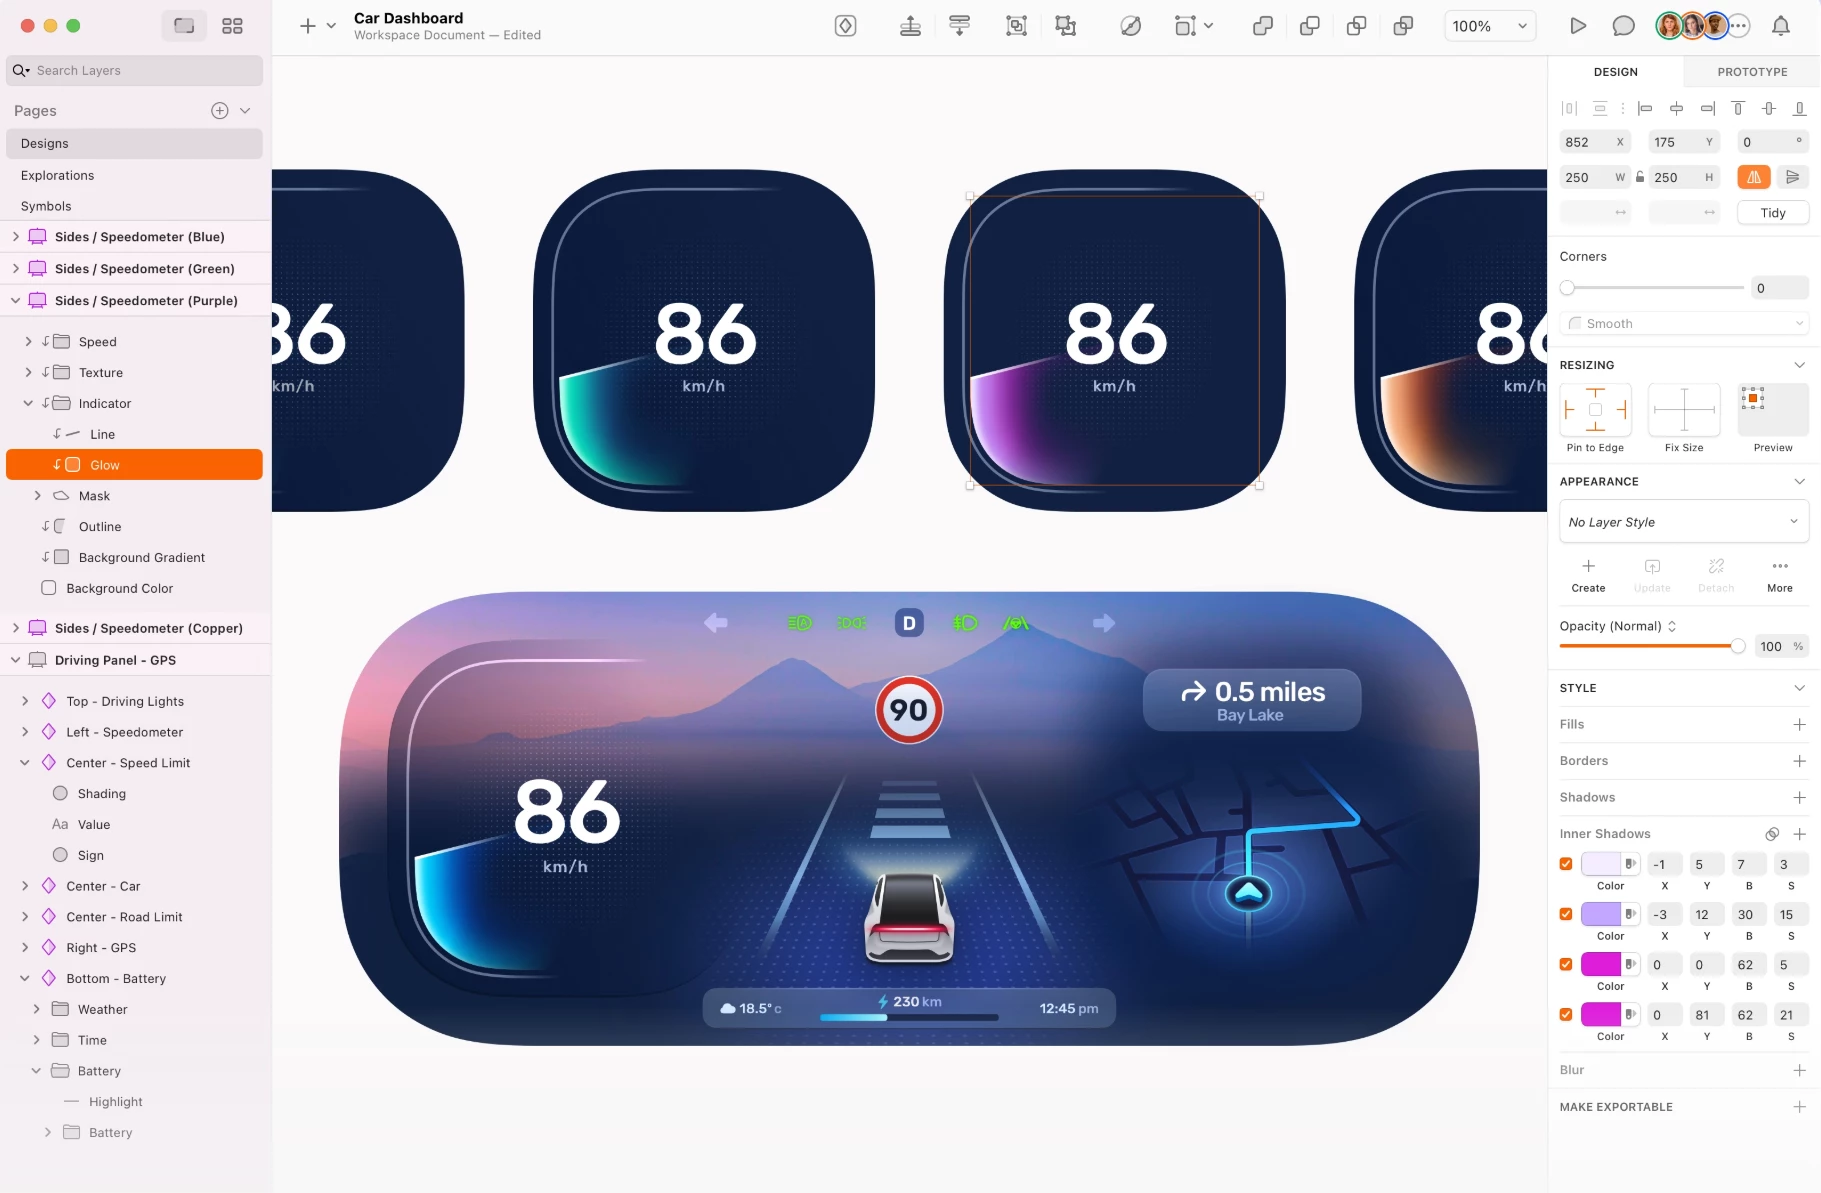Click the Create Symbol toolbar icon

click(846, 26)
